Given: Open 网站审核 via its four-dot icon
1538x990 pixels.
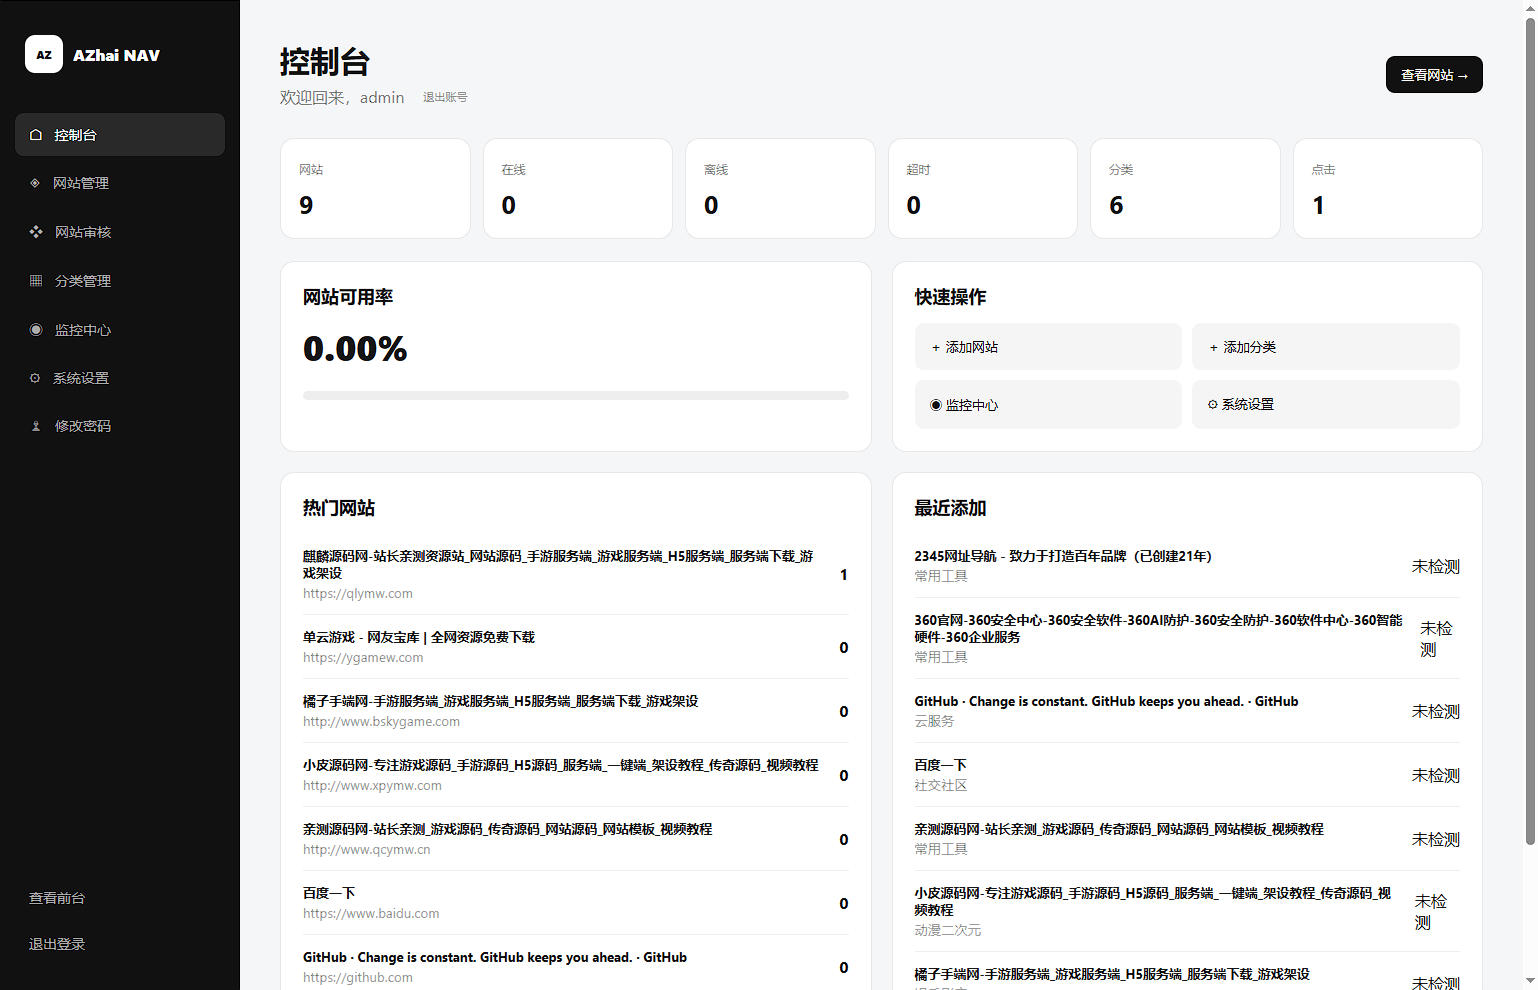Looking at the screenshot, I should (x=36, y=232).
